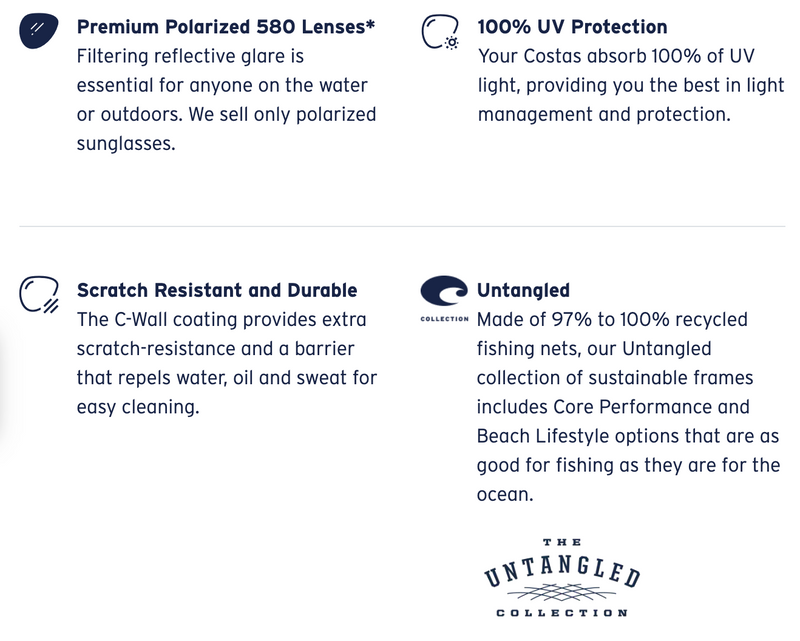
Task: Select the Untangled heading
Action: pos(523,290)
